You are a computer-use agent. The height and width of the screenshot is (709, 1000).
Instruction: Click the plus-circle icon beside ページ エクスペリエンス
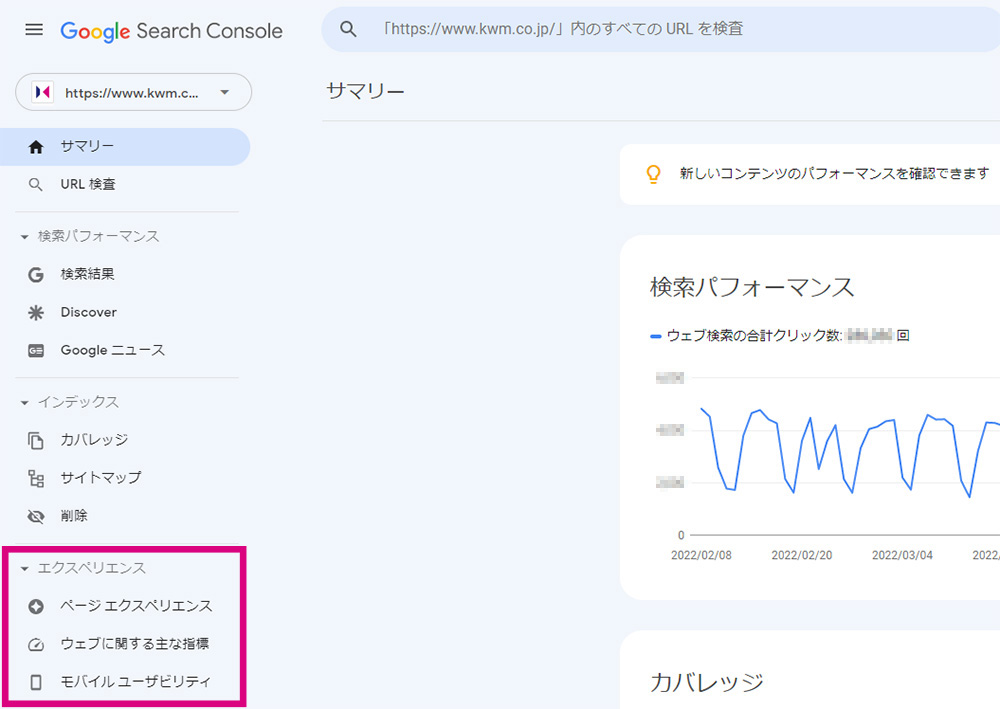pyautogui.click(x=36, y=606)
